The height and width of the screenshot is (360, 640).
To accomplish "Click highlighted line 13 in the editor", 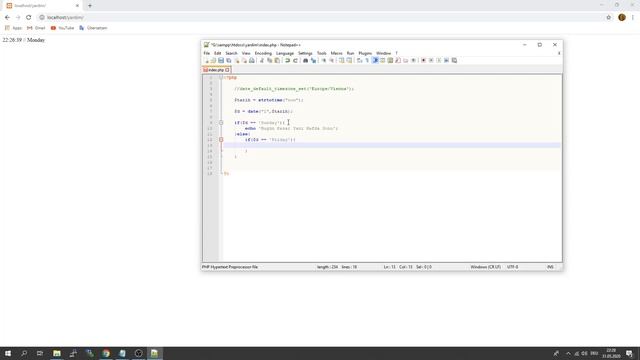I will [391, 145].
